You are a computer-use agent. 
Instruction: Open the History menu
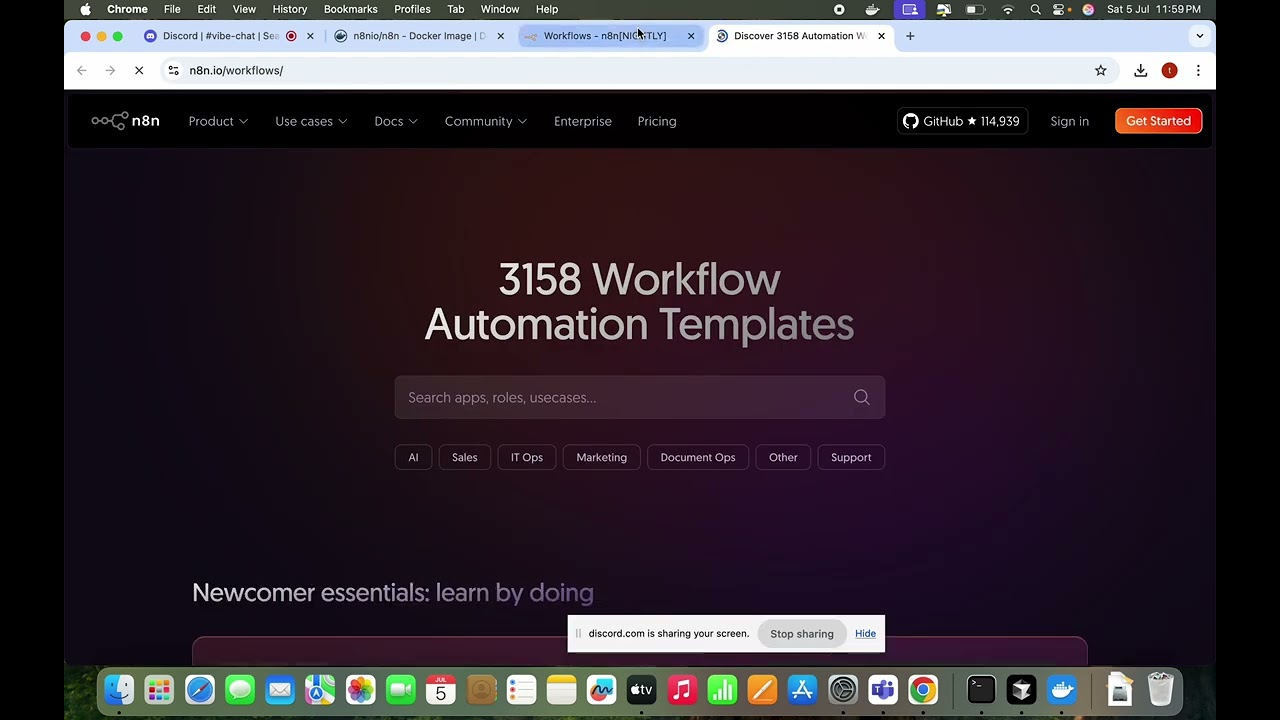pos(290,9)
